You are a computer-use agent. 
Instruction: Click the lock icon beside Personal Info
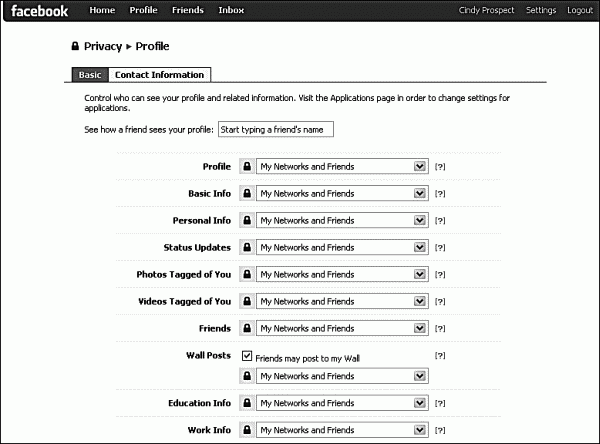click(246, 220)
